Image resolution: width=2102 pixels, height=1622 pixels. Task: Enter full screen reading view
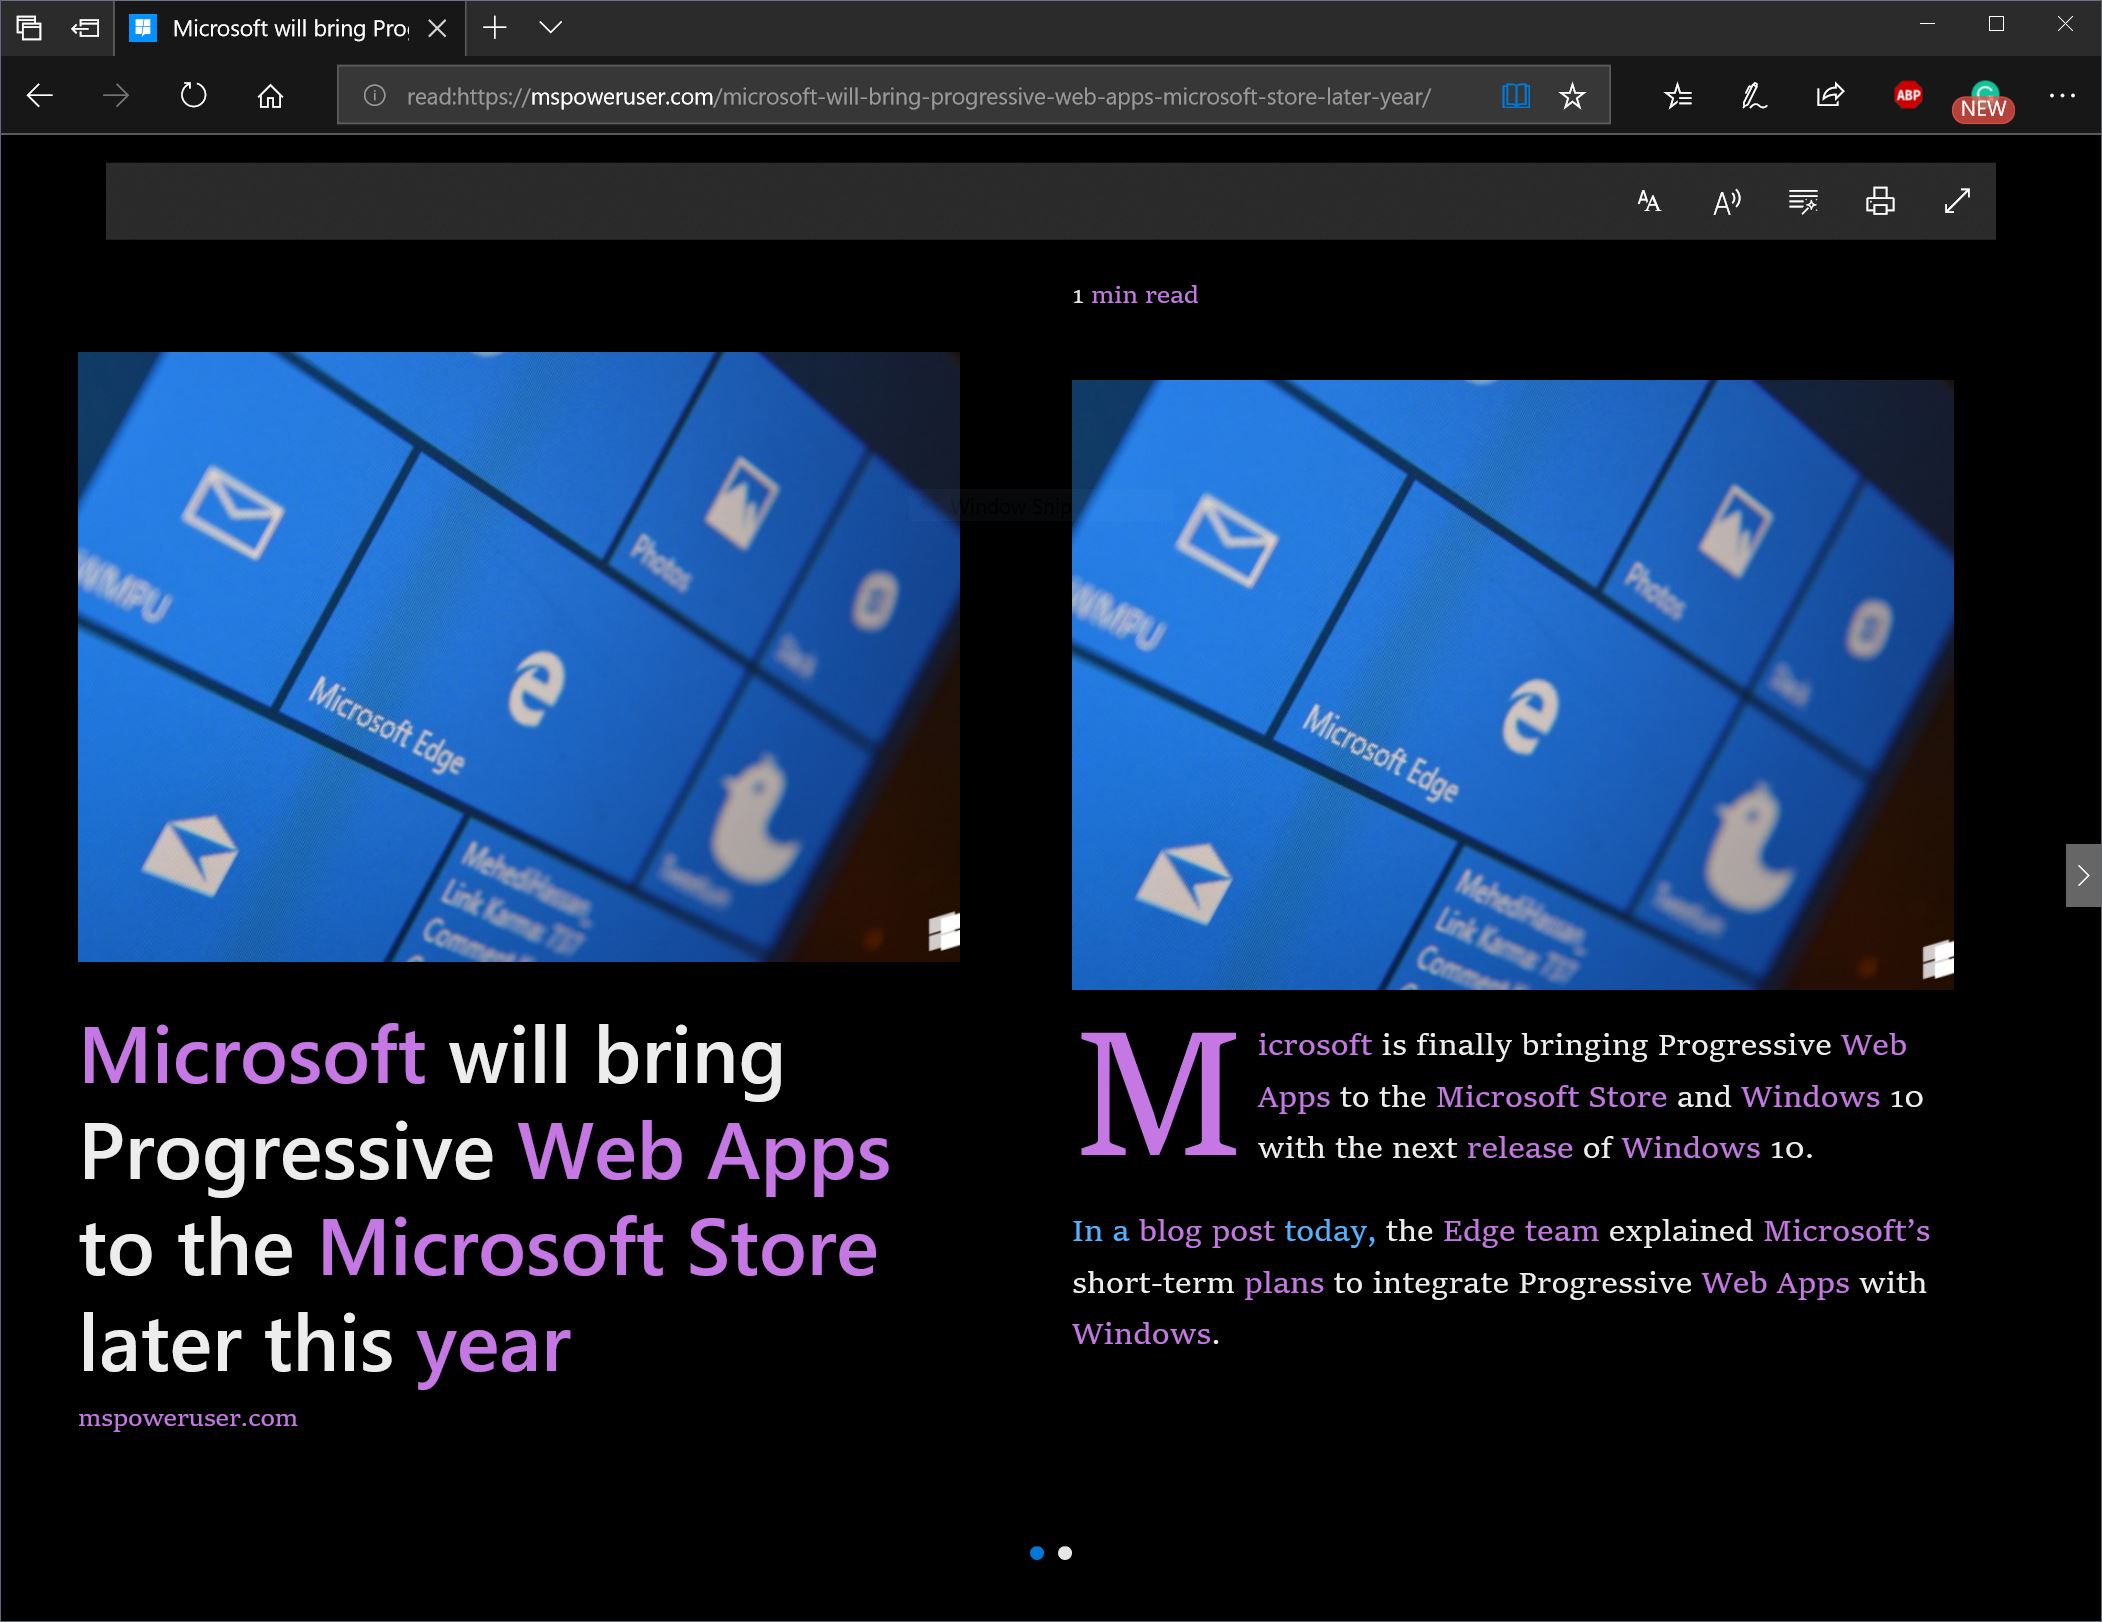click(1957, 201)
